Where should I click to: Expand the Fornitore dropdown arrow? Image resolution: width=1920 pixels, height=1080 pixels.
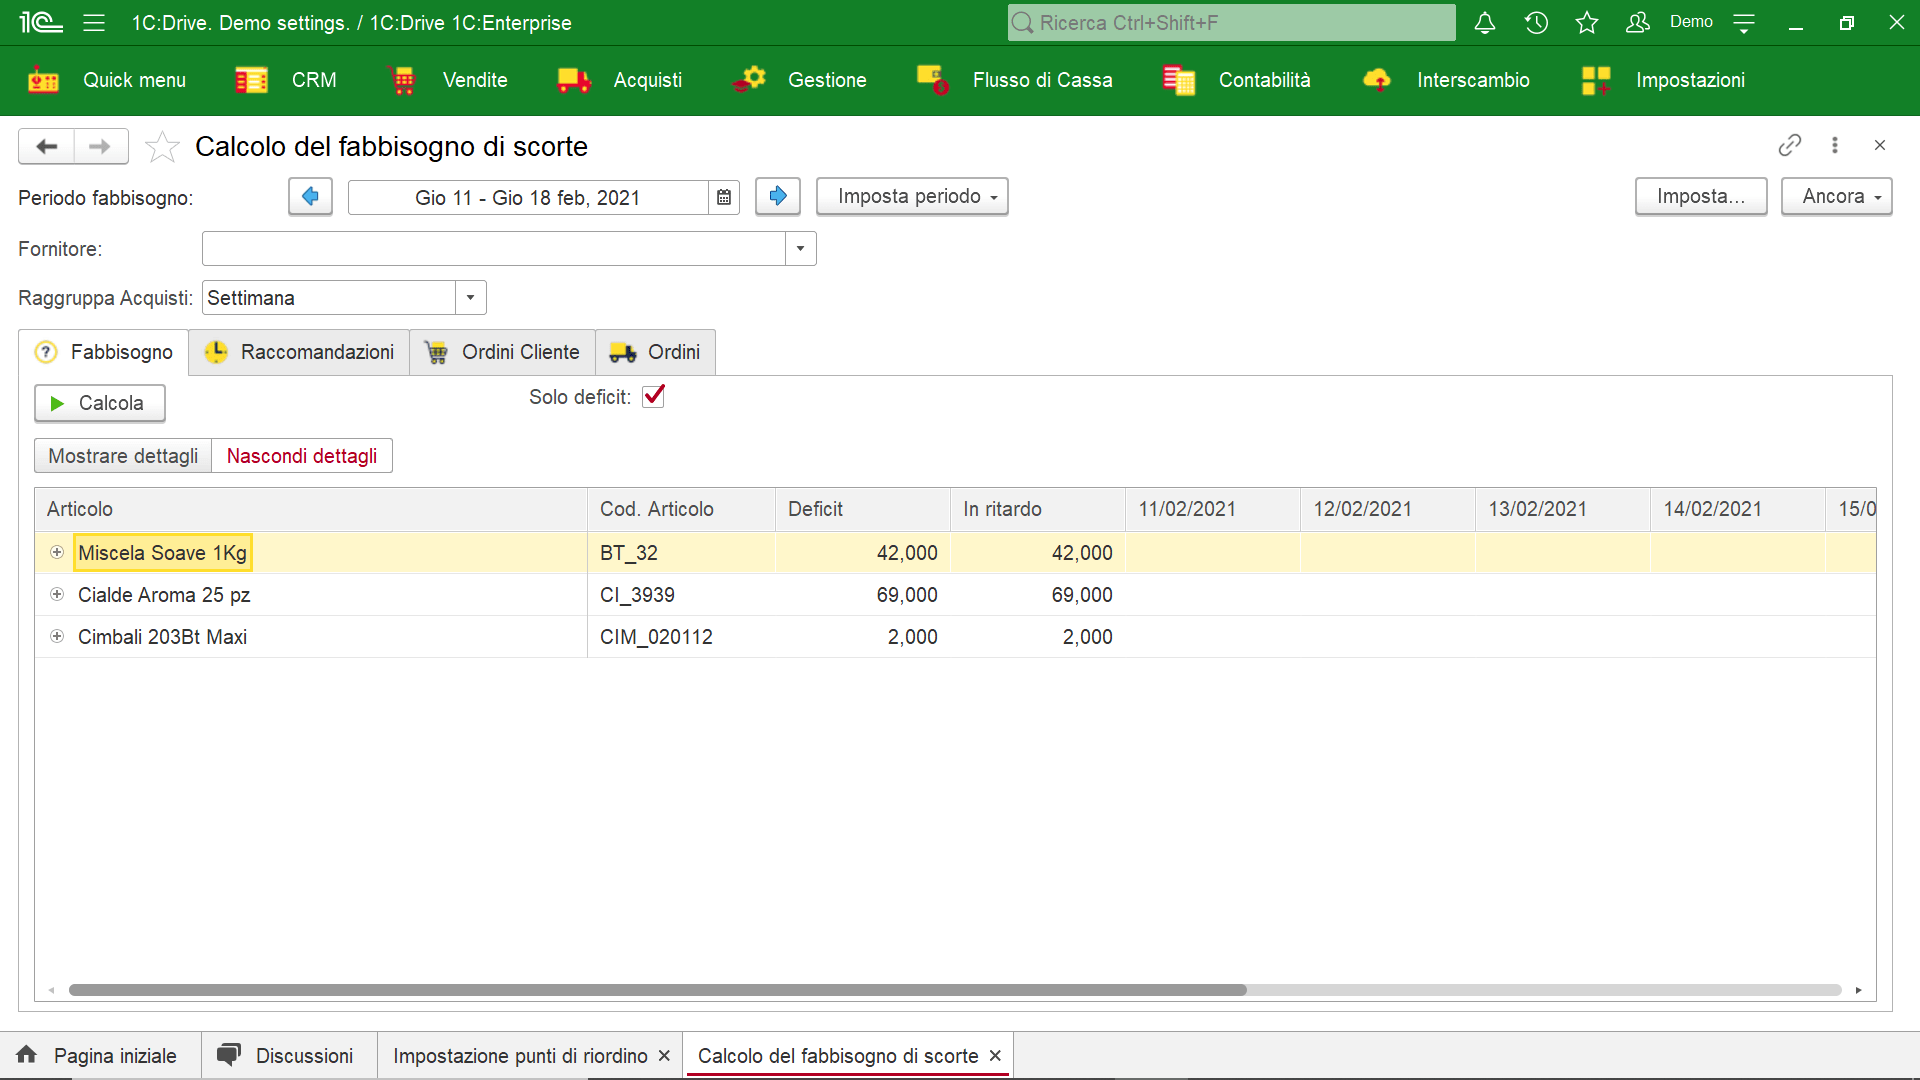pos(800,248)
